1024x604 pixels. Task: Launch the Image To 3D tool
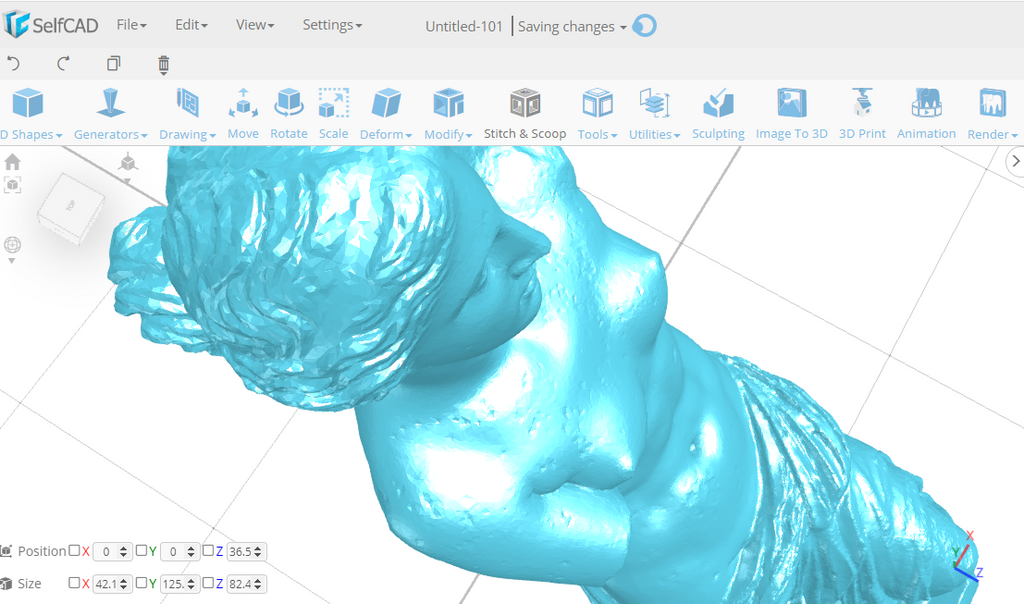click(791, 114)
